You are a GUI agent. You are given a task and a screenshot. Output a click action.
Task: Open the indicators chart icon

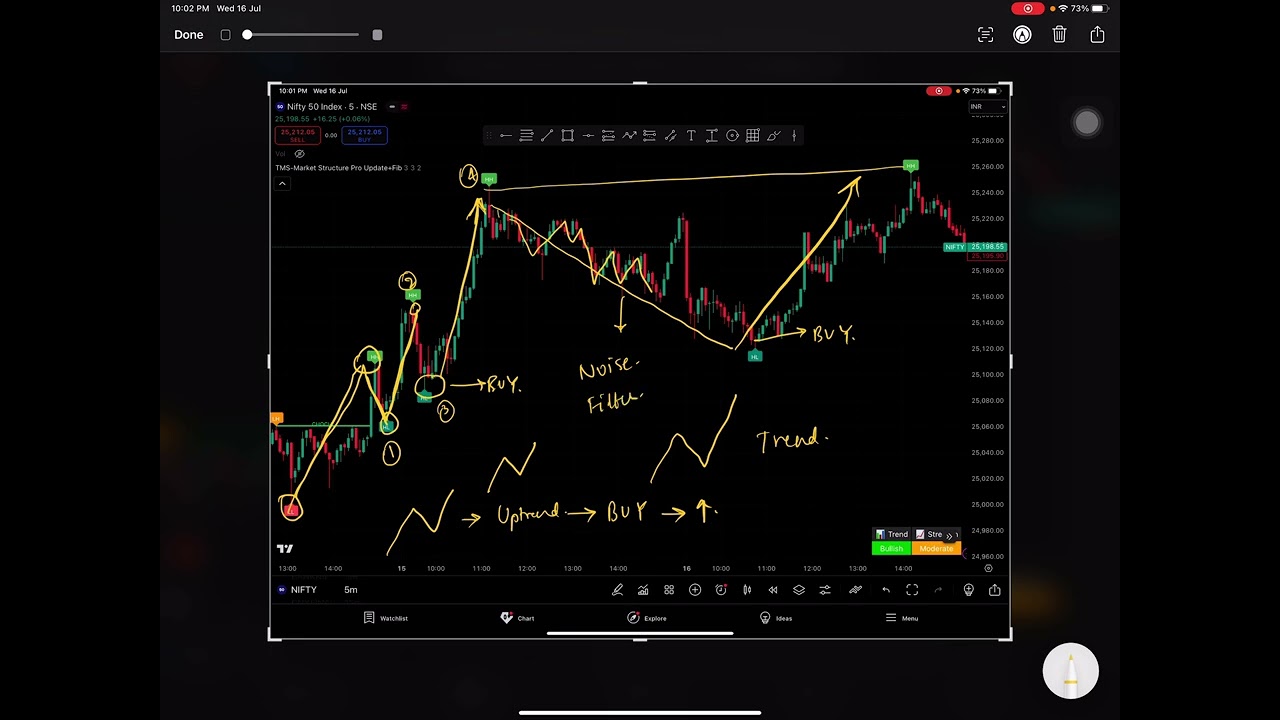(x=643, y=590)
